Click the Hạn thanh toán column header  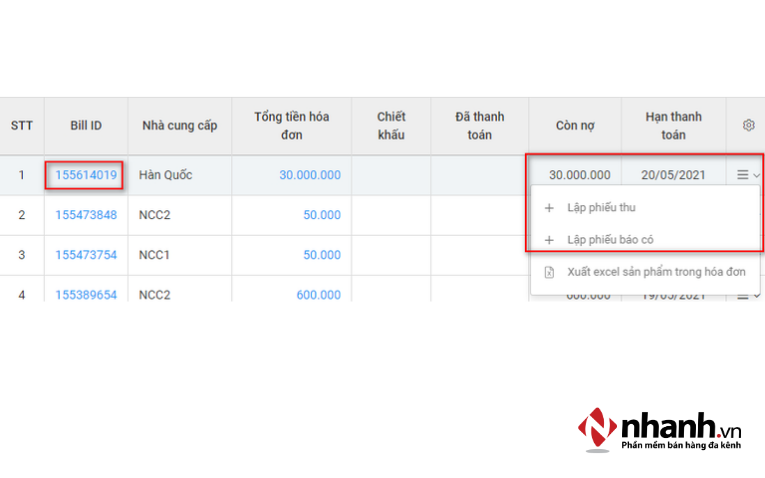(x=673, y=125)
